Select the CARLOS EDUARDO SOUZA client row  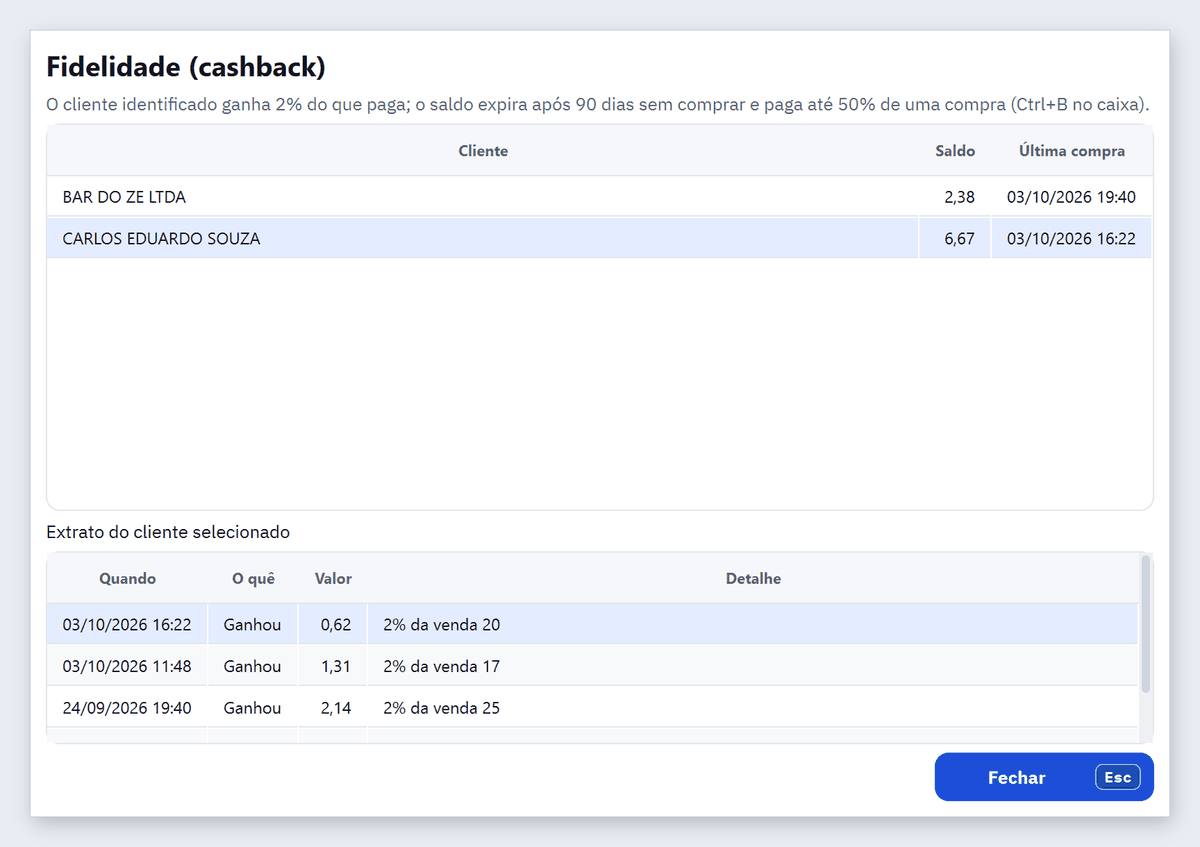[x=599, y=239]
